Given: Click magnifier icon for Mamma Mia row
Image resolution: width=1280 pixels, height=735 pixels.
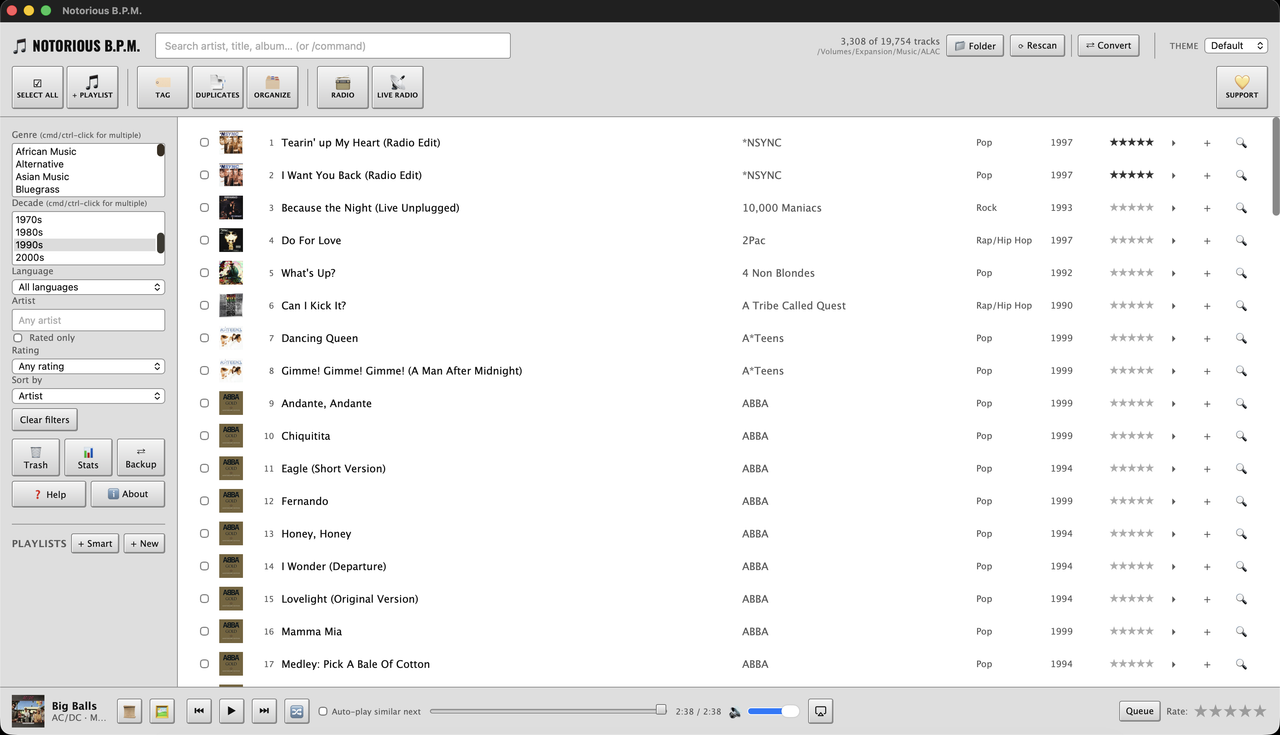Looking at the screenshot, I should point(1241,632).
